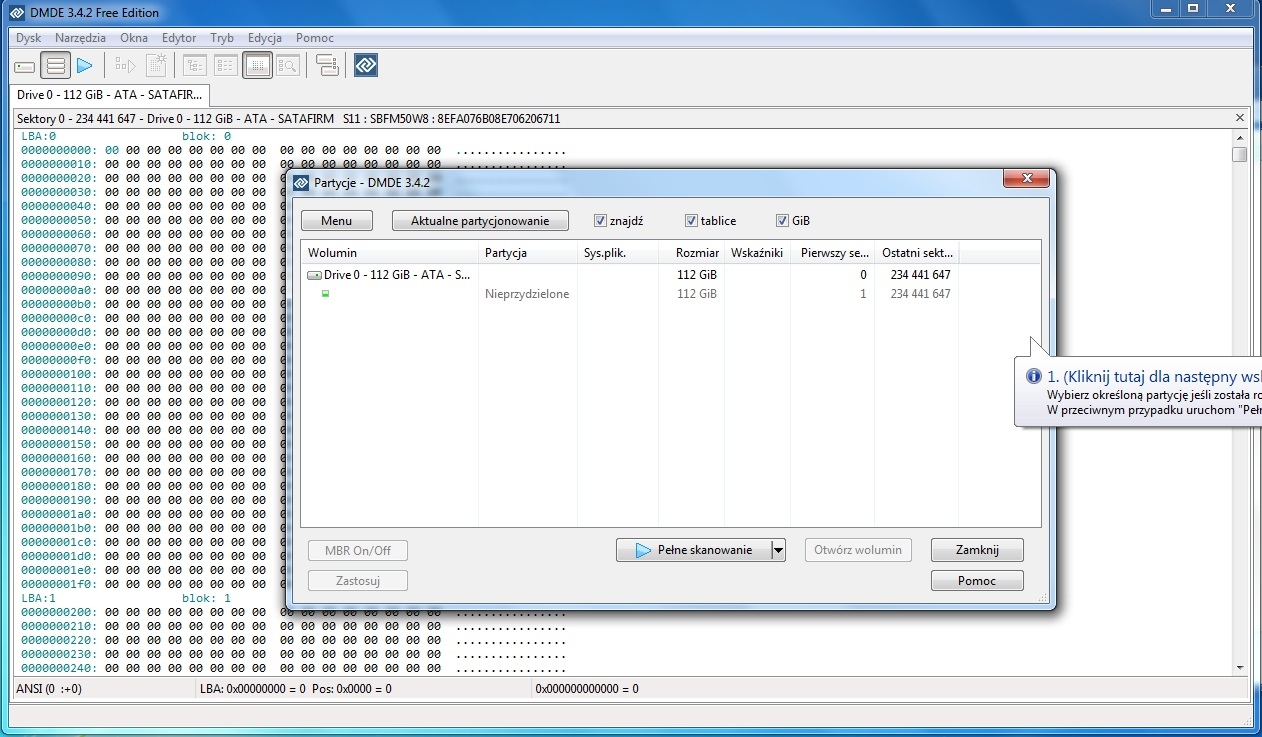Toggle the znajdź checkbox
This screenshot has width=1262, height=737.
click(x=600, y=220)
